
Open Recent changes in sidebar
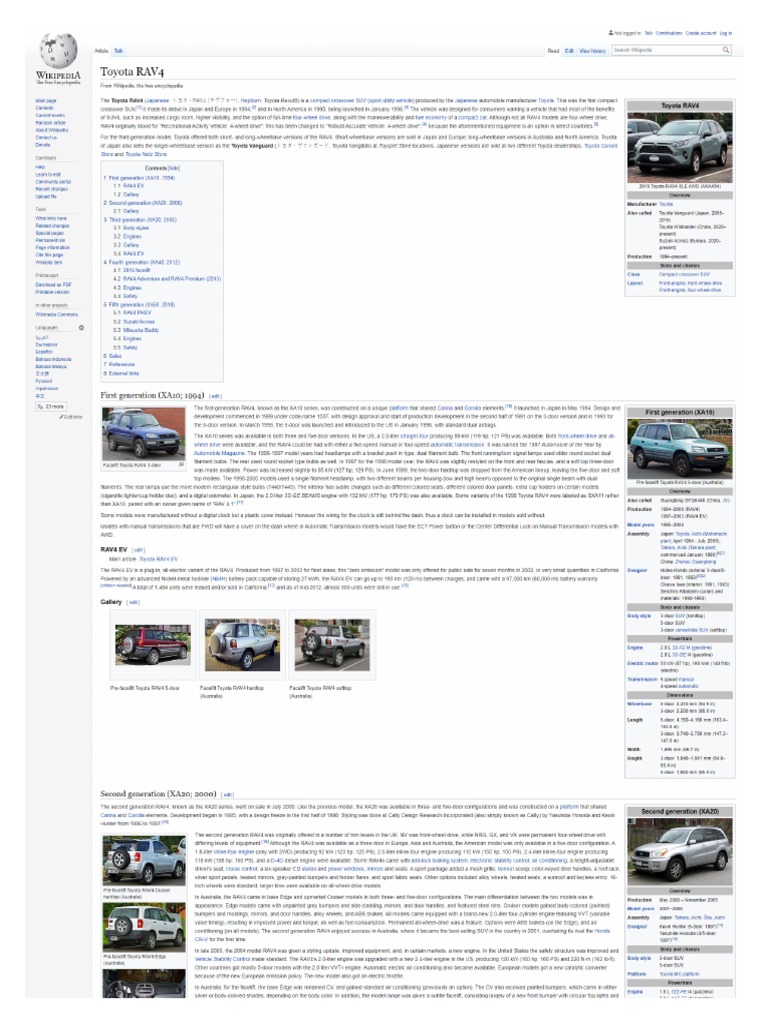pos(51,189)
